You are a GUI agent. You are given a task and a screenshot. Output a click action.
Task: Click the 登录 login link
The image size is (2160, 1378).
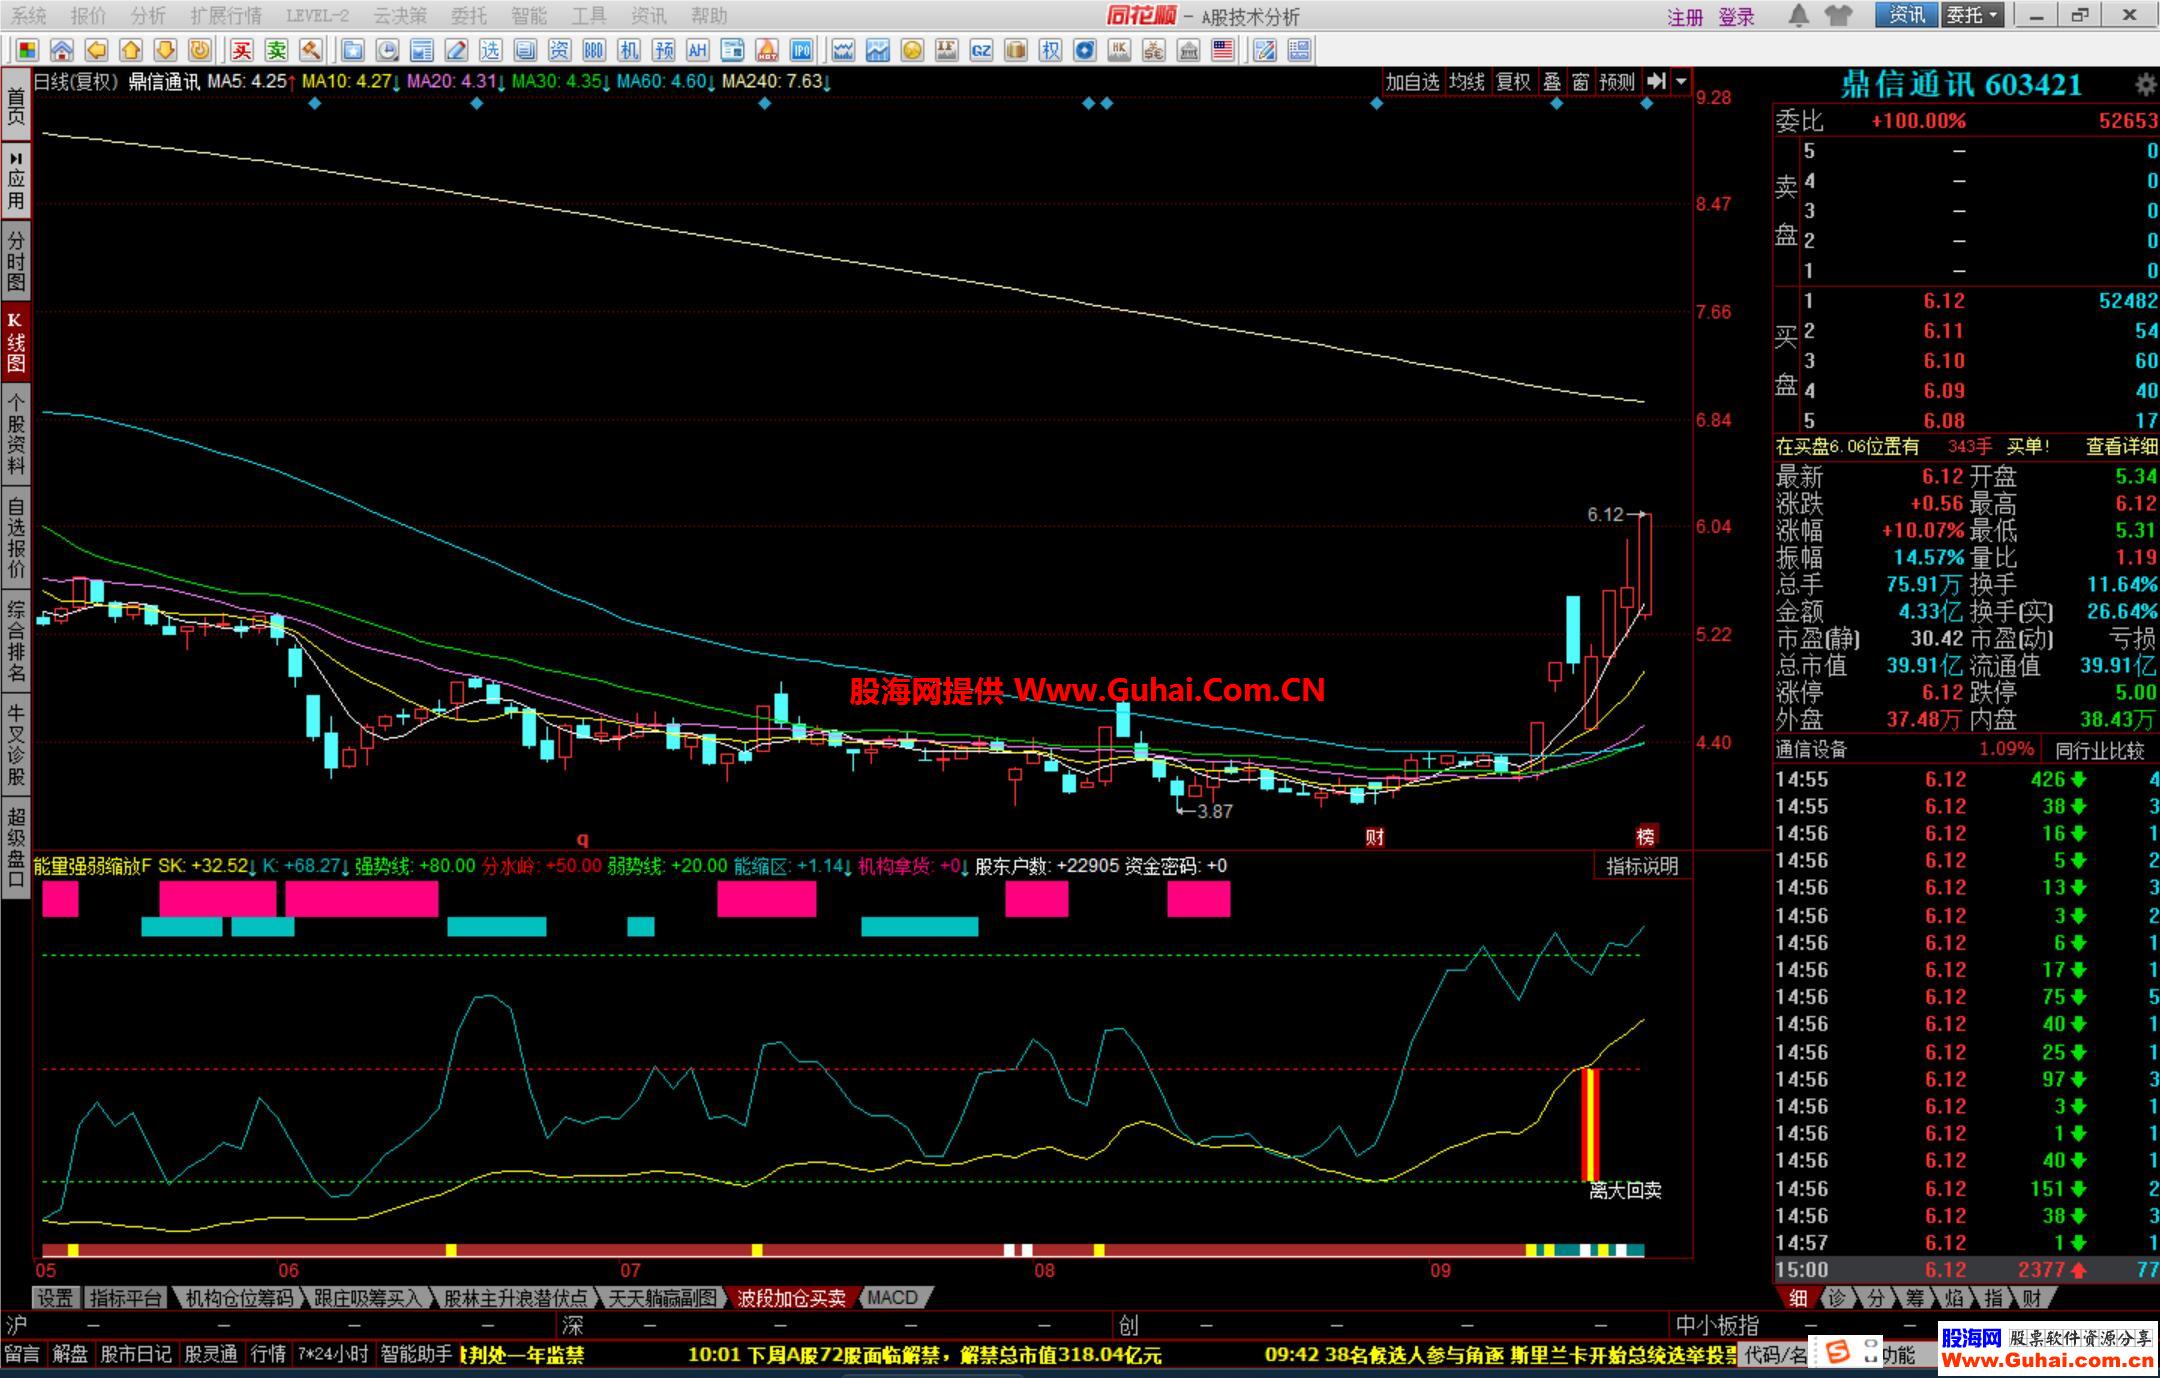[1736, 17]
